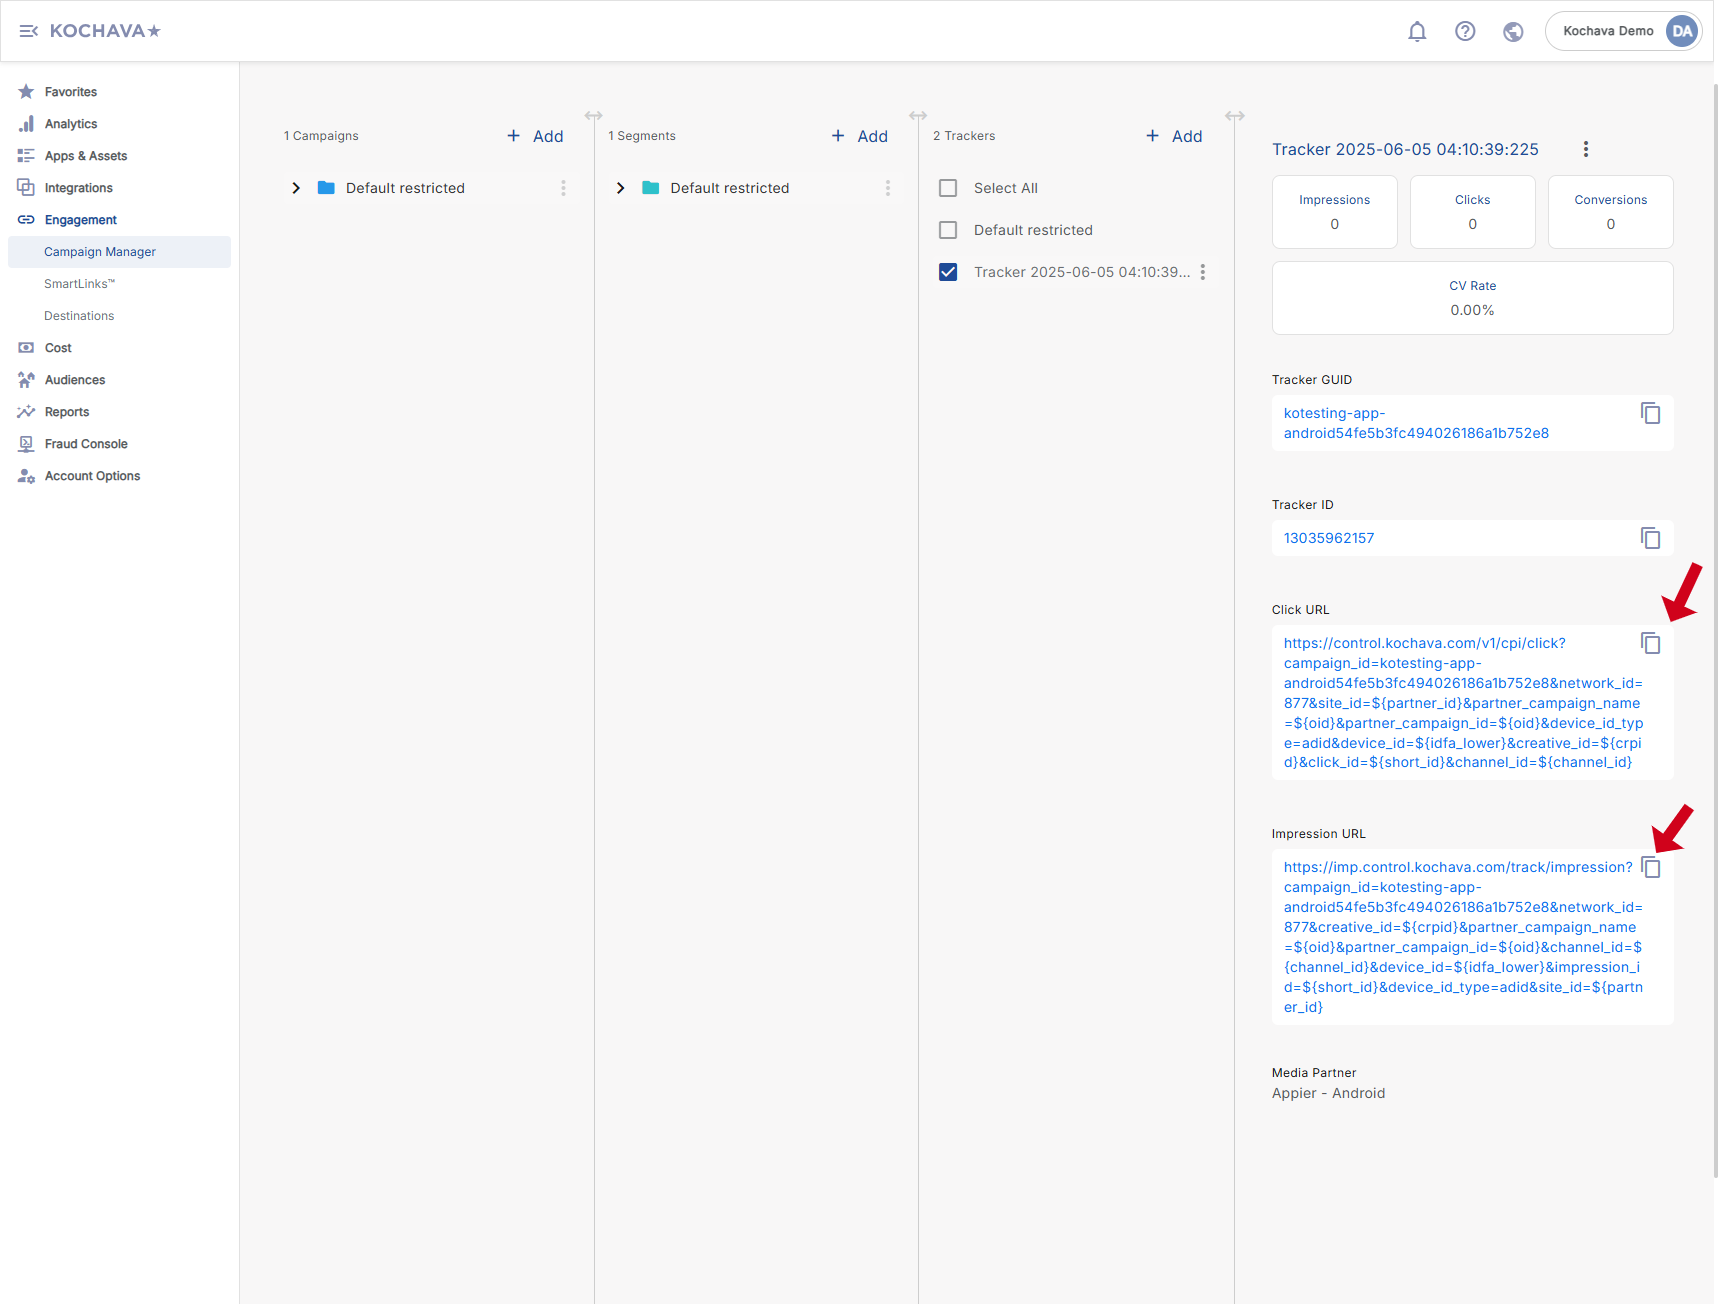Uncheck the Tracker 2025-06-05 checkbox

[x=948, y=272]
